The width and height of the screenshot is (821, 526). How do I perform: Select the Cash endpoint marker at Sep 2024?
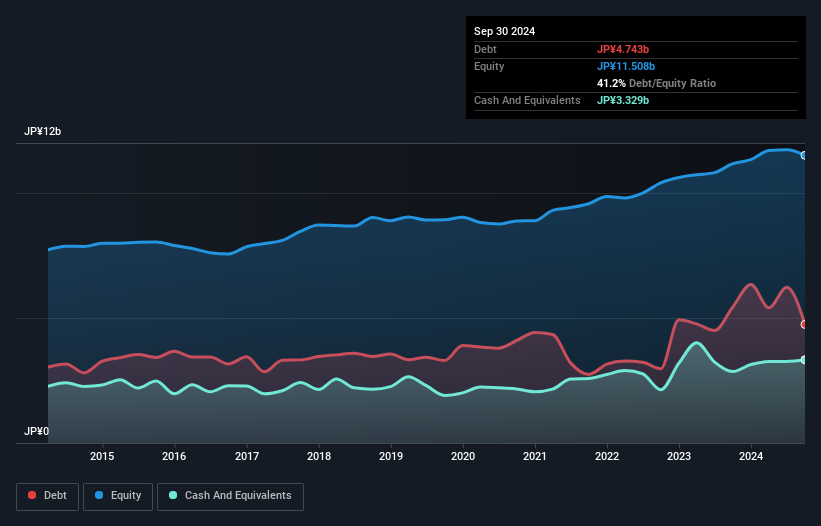pyautogui.click(x=804, y=360)
